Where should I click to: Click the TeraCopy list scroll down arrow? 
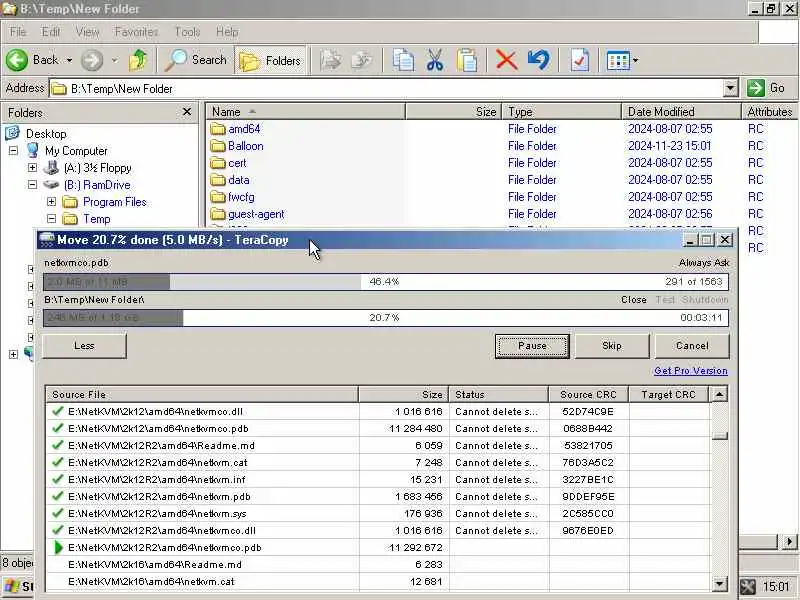tap(719, 584)
